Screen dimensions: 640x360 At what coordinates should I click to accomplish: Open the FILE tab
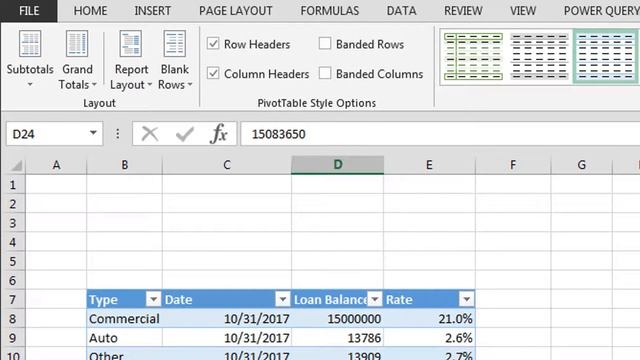[x=29, y=11]
